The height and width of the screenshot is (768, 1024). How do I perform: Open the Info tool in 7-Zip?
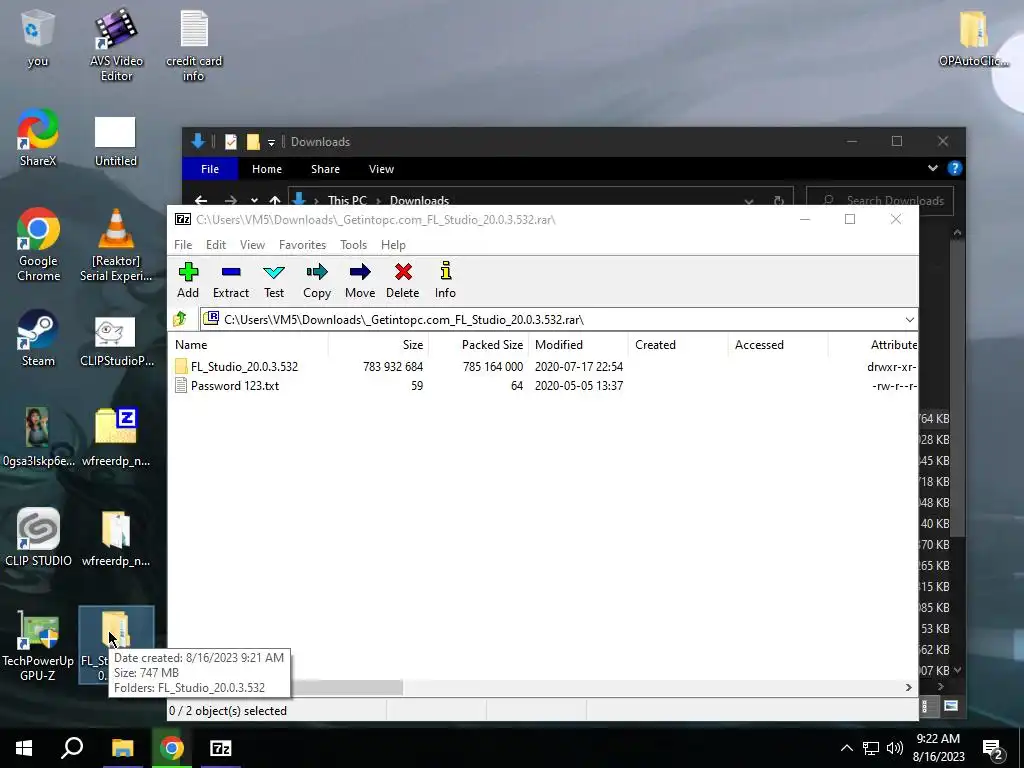[445, 280]
